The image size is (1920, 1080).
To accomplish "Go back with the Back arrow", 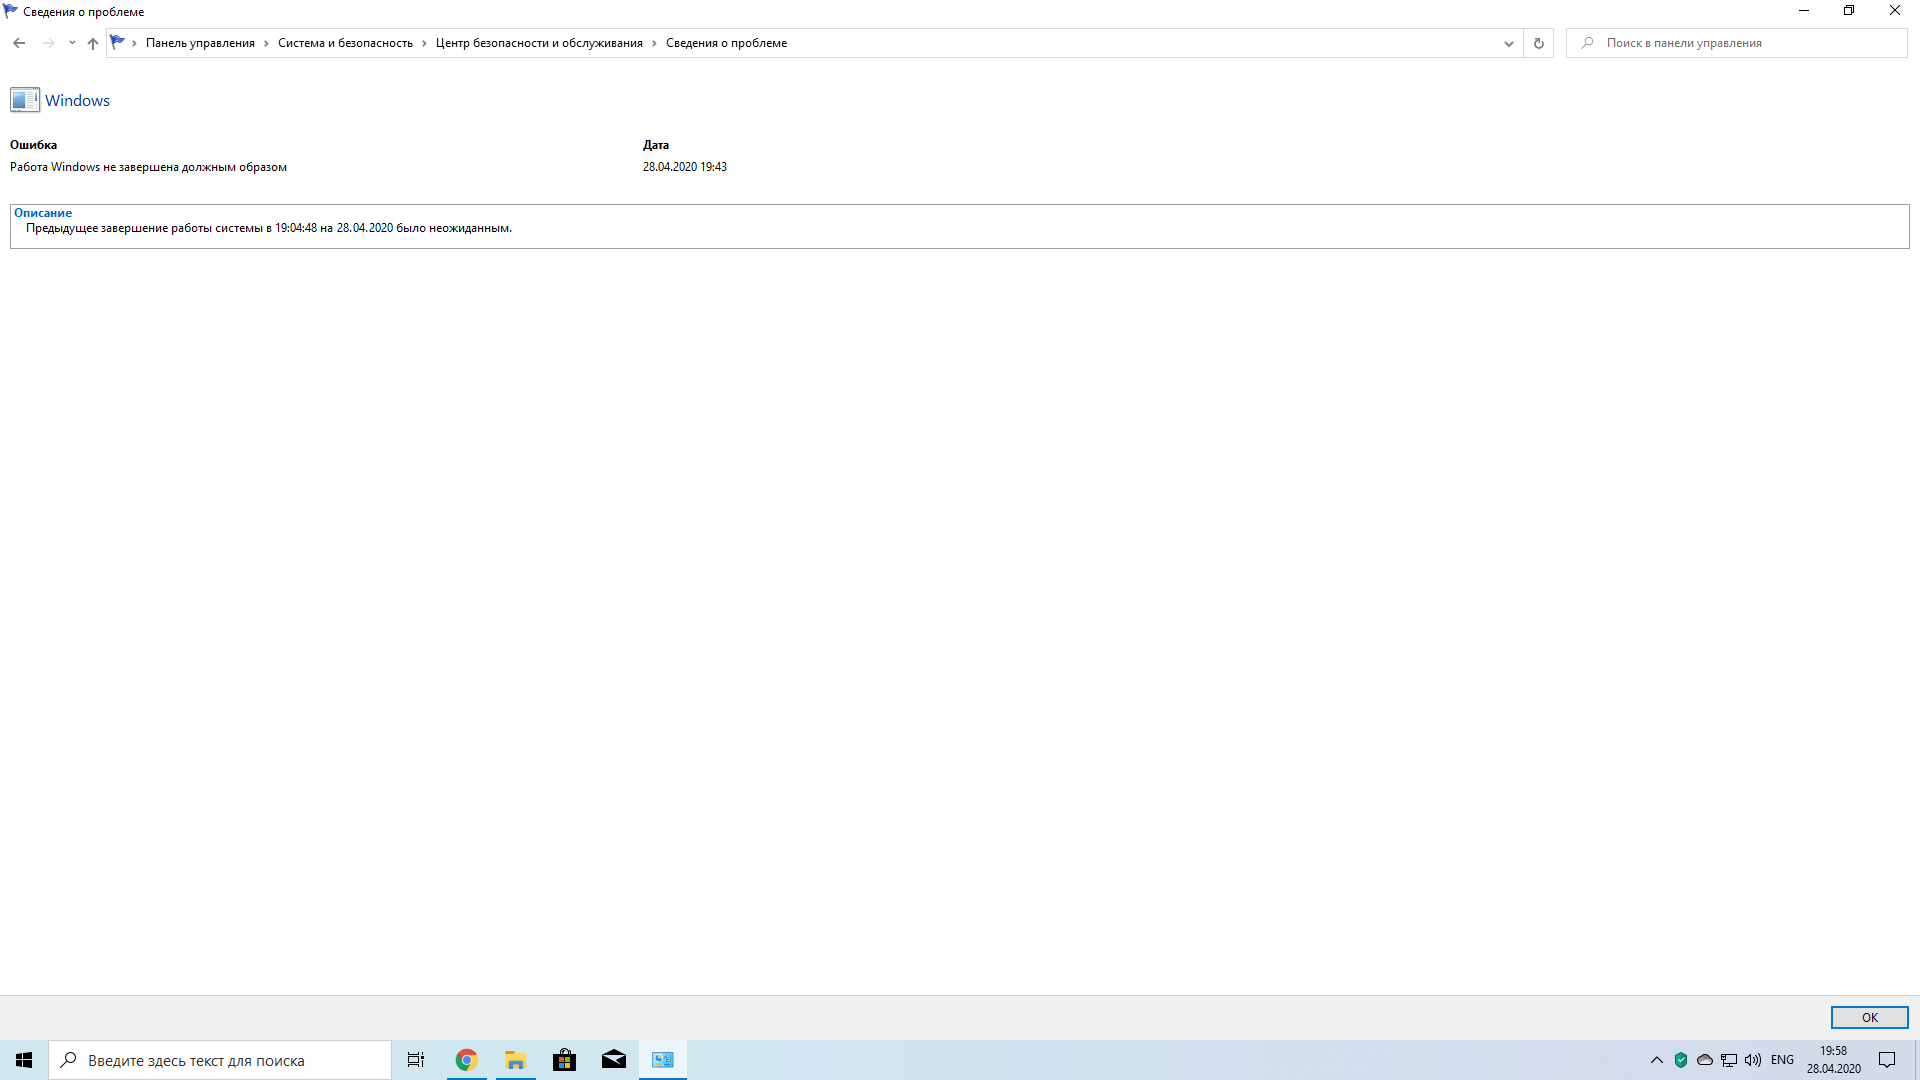I will [x=19, y=43].
